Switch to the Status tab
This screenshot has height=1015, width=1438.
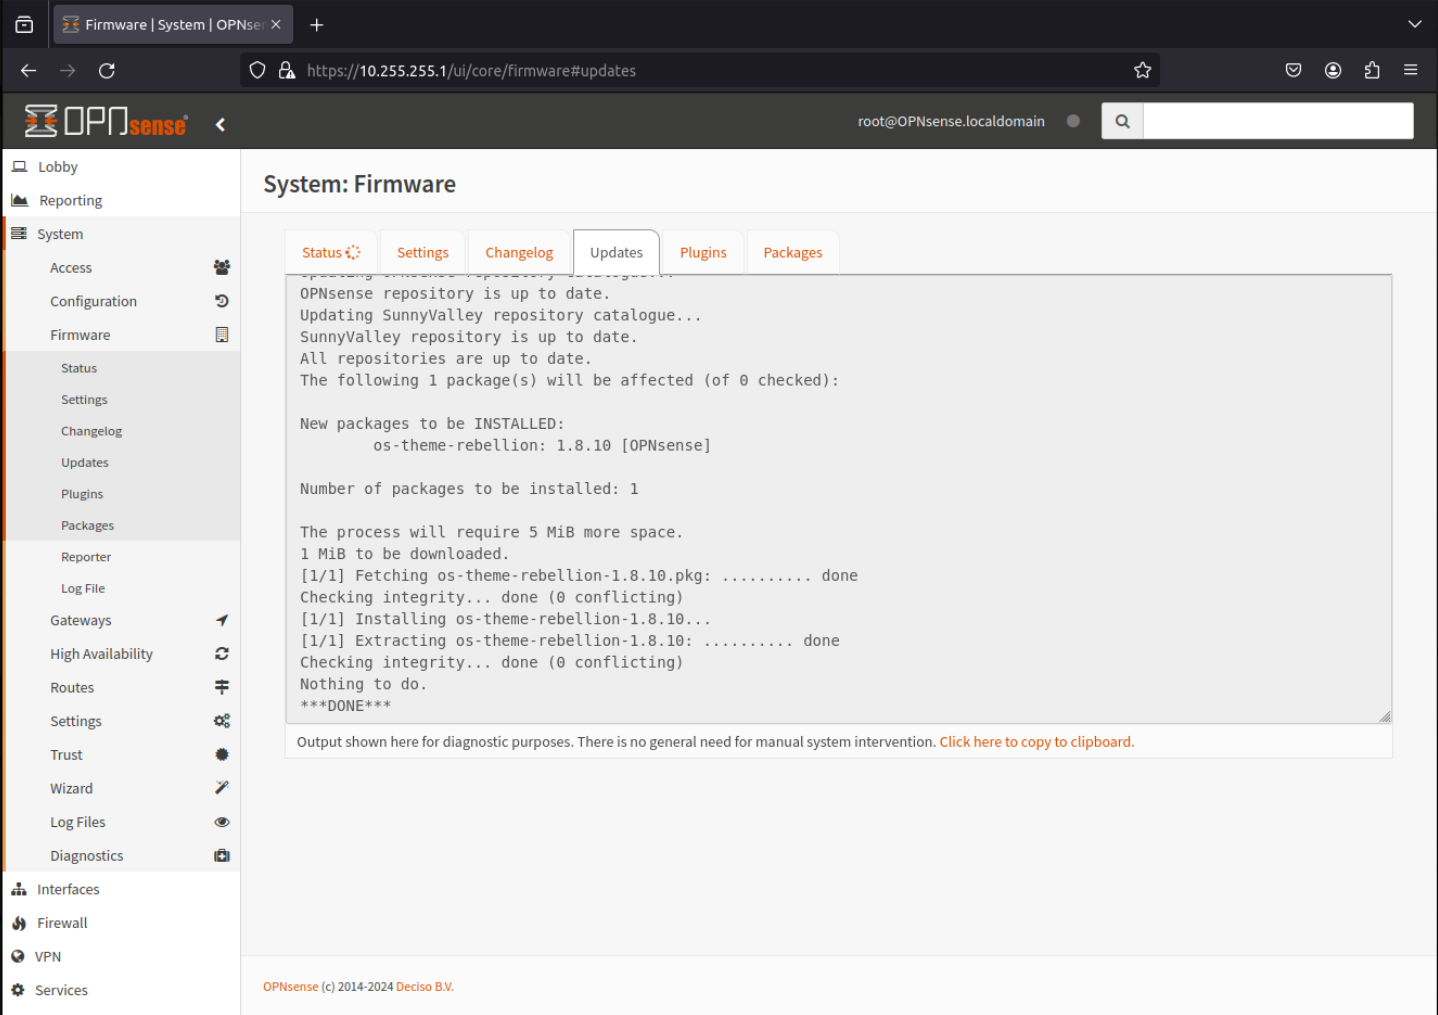330,252
